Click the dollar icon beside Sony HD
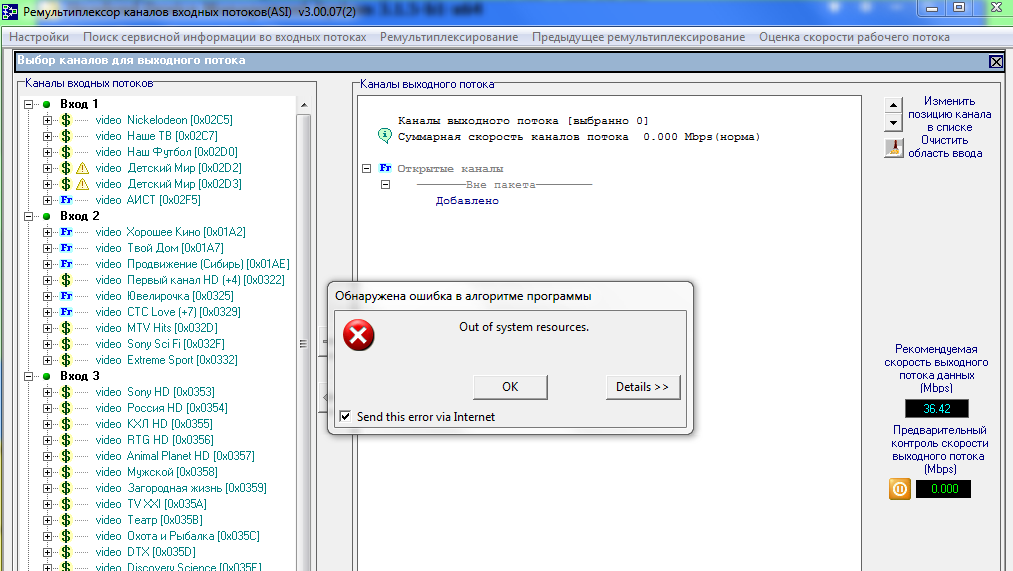Image resolution: width=1013 pixels, height=571 pixels. [66, 392]
